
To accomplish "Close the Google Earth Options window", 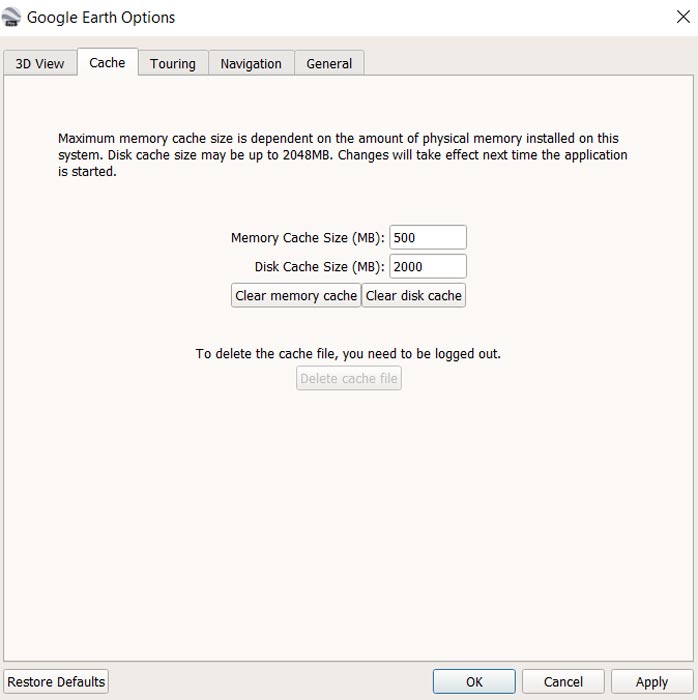I will click(x=683, y=17).
